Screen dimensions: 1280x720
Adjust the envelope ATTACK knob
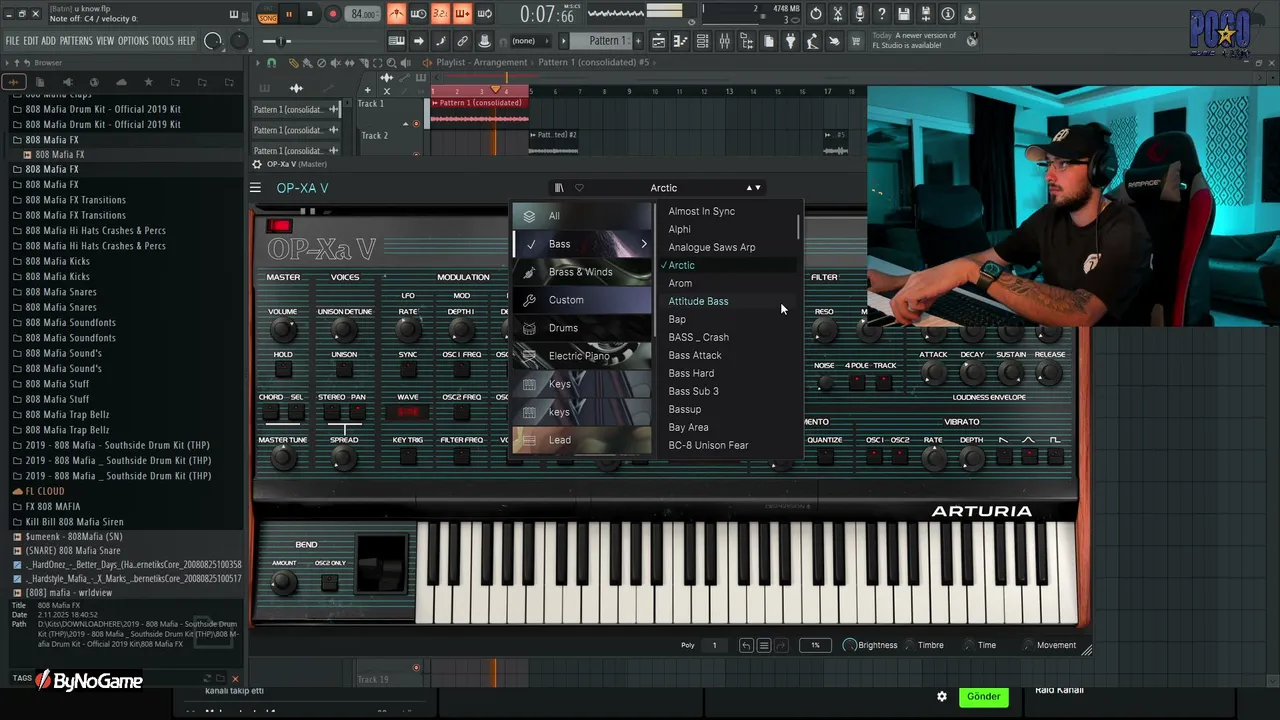(933, 372)
